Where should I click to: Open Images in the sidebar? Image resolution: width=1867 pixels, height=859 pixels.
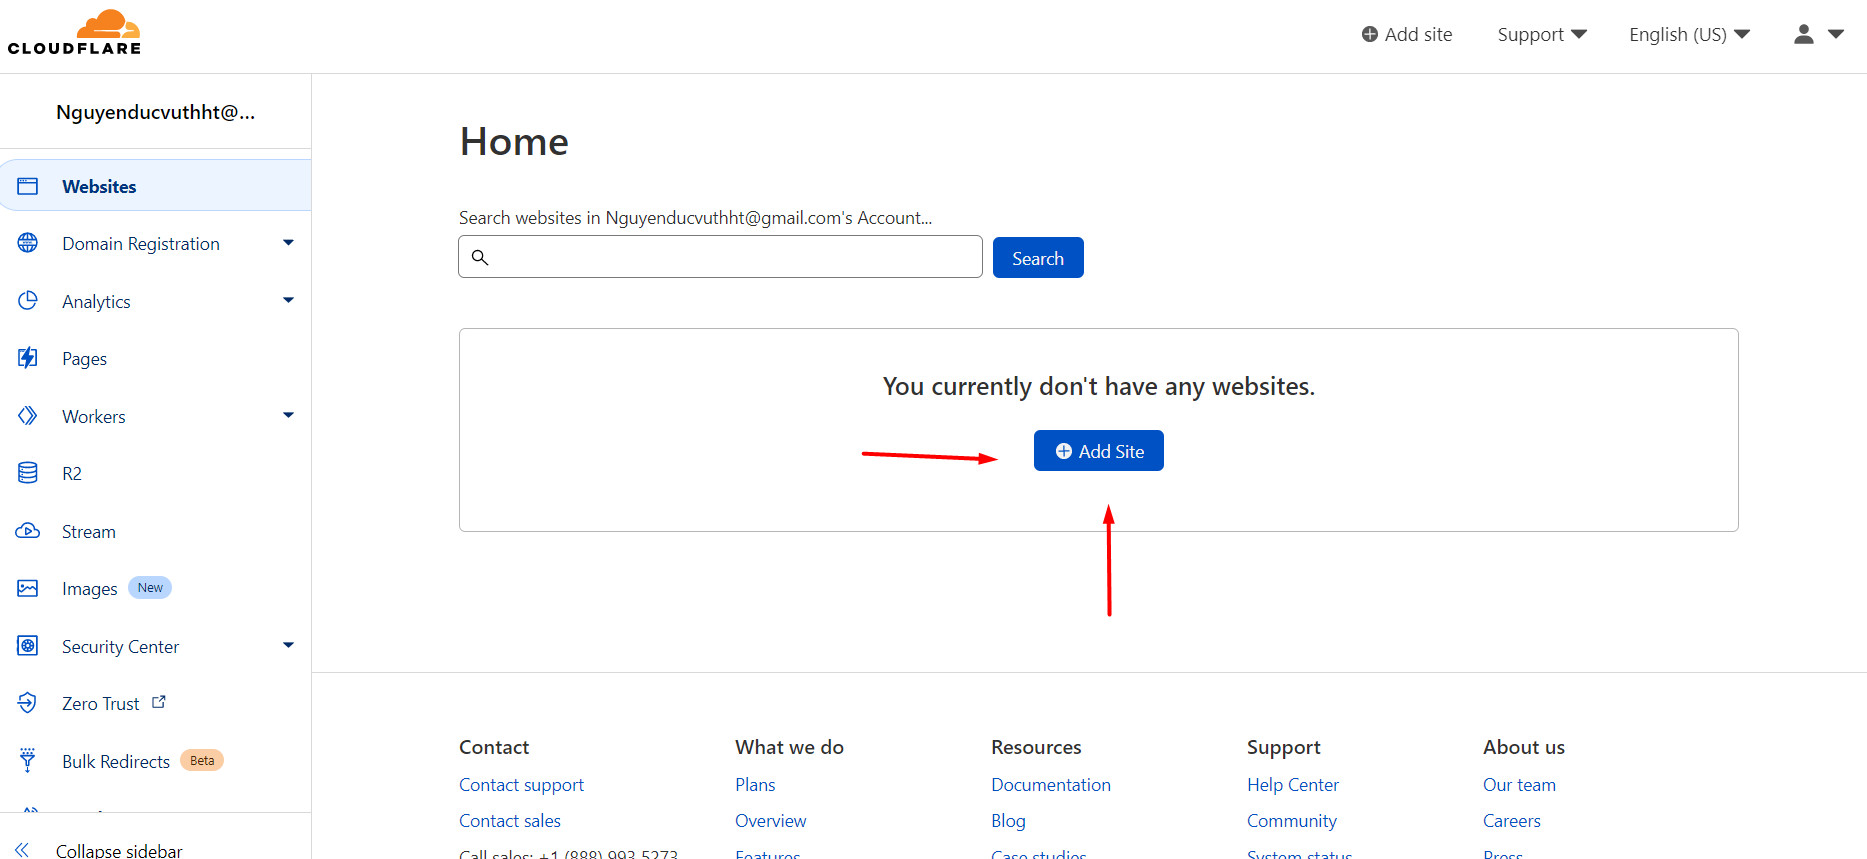(x=90, y=589)
